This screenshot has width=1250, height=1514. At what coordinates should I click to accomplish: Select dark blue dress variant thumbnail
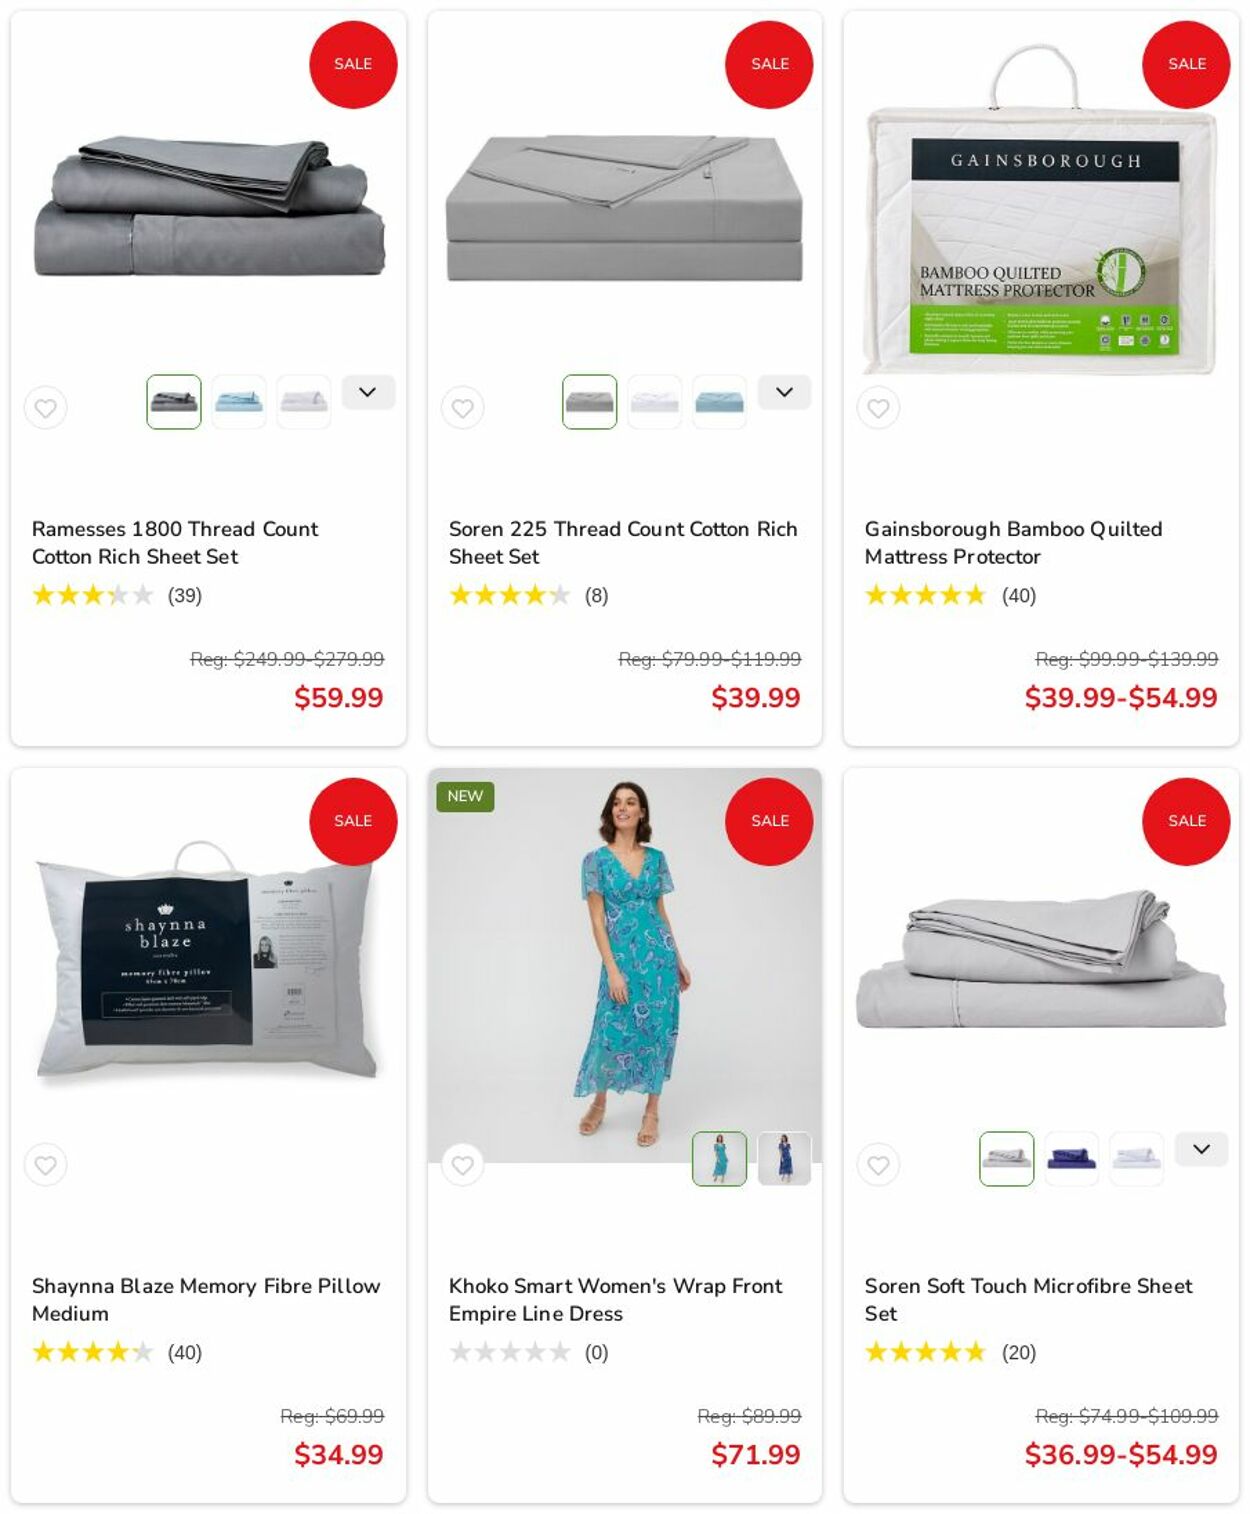pos(784,1159)
